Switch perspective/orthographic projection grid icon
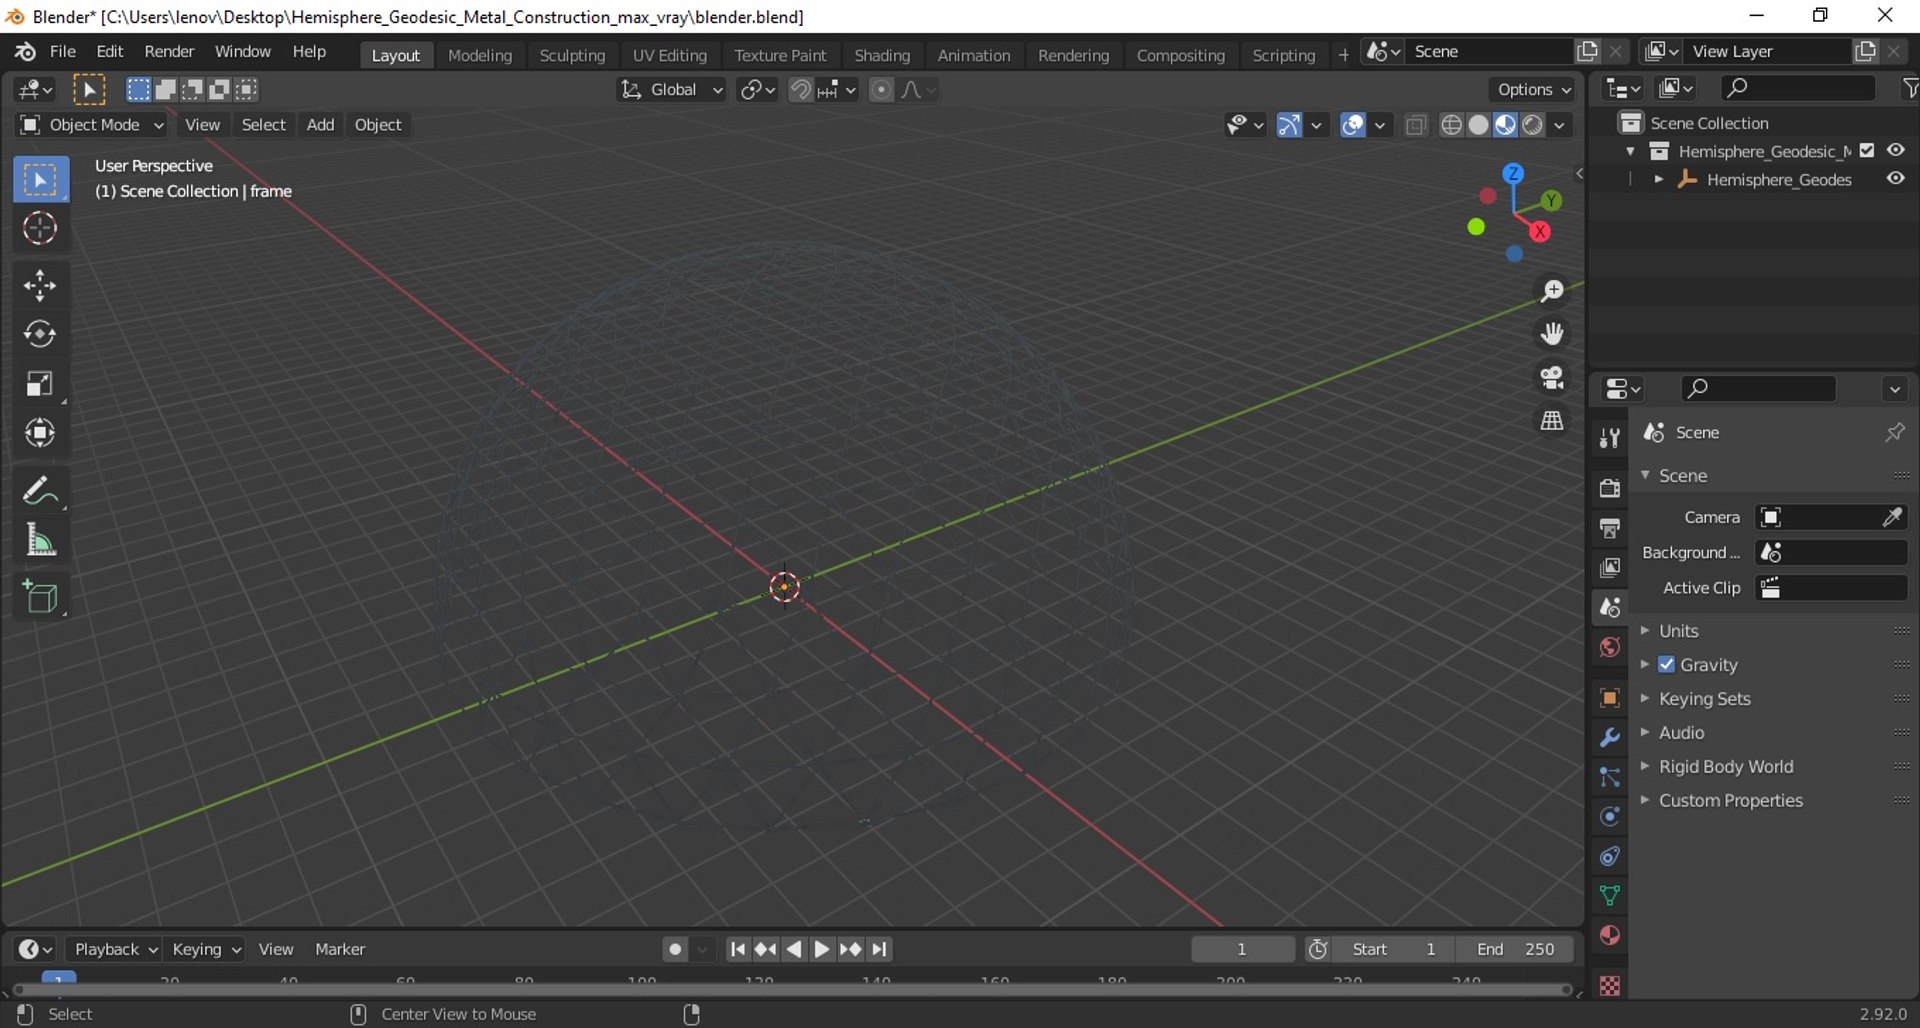This screenshot has width=1920, height=1028. pyautogui.click(x=1552, y=421)
